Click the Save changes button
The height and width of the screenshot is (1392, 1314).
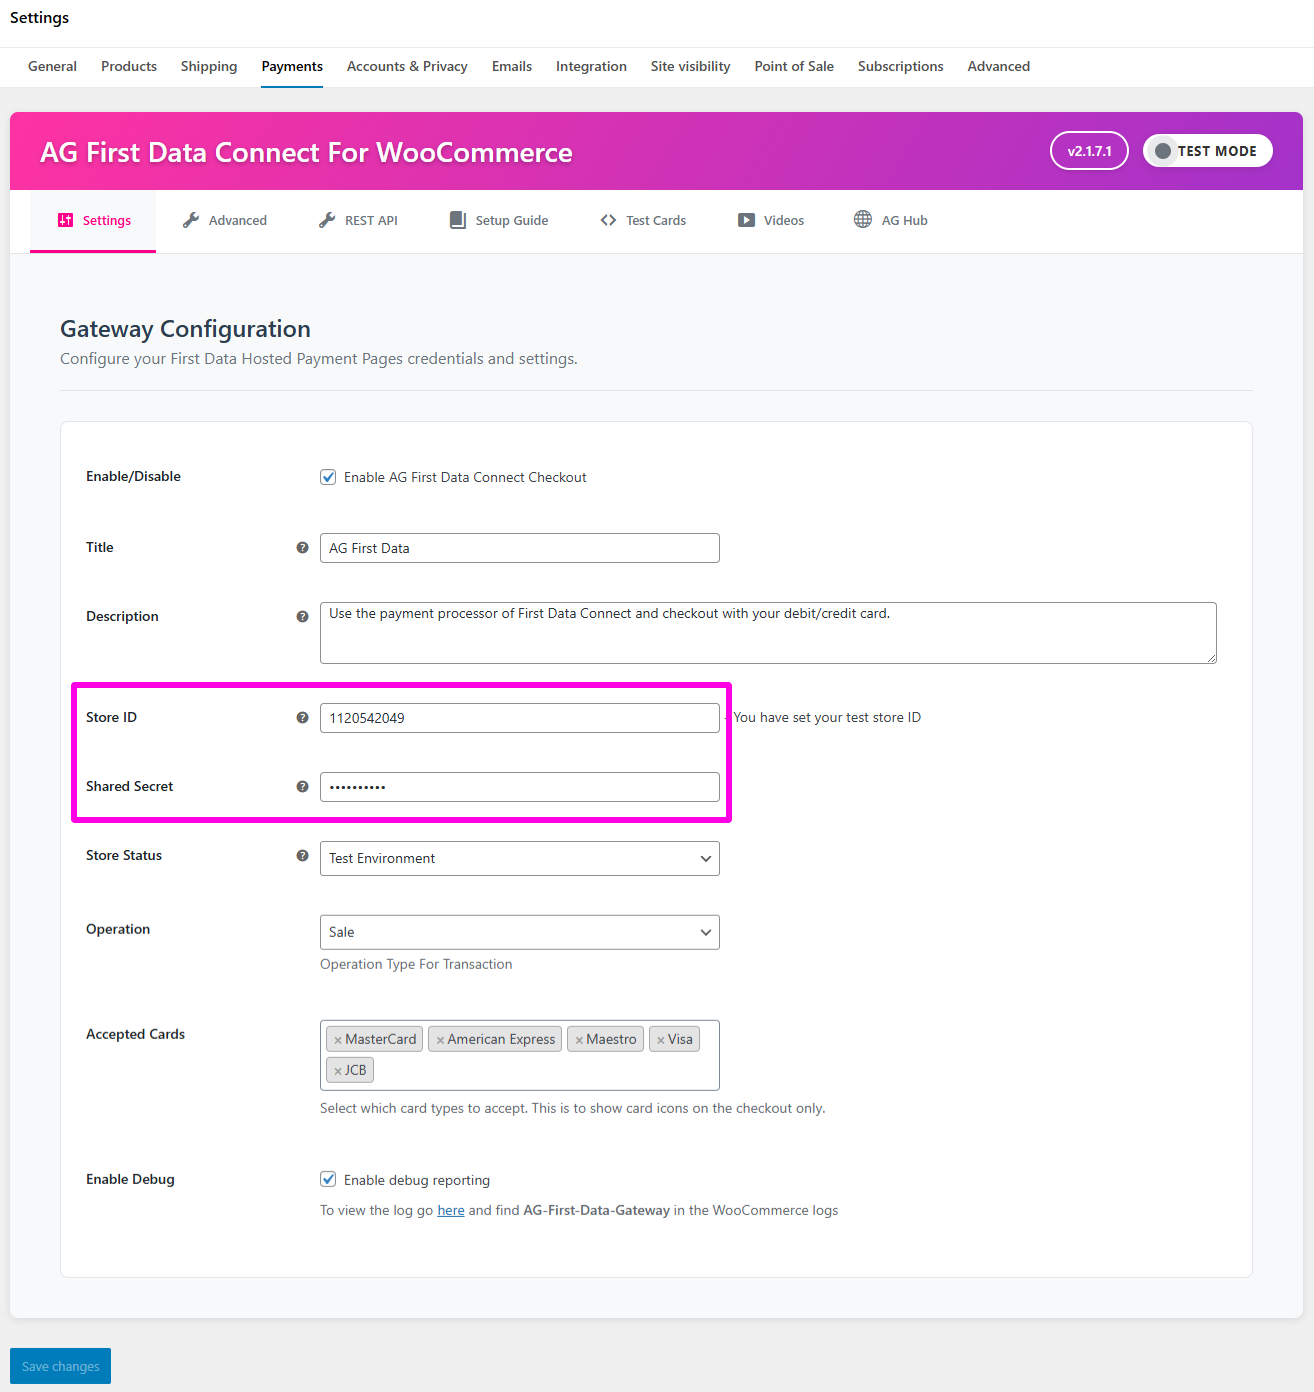coord(60,1366)
